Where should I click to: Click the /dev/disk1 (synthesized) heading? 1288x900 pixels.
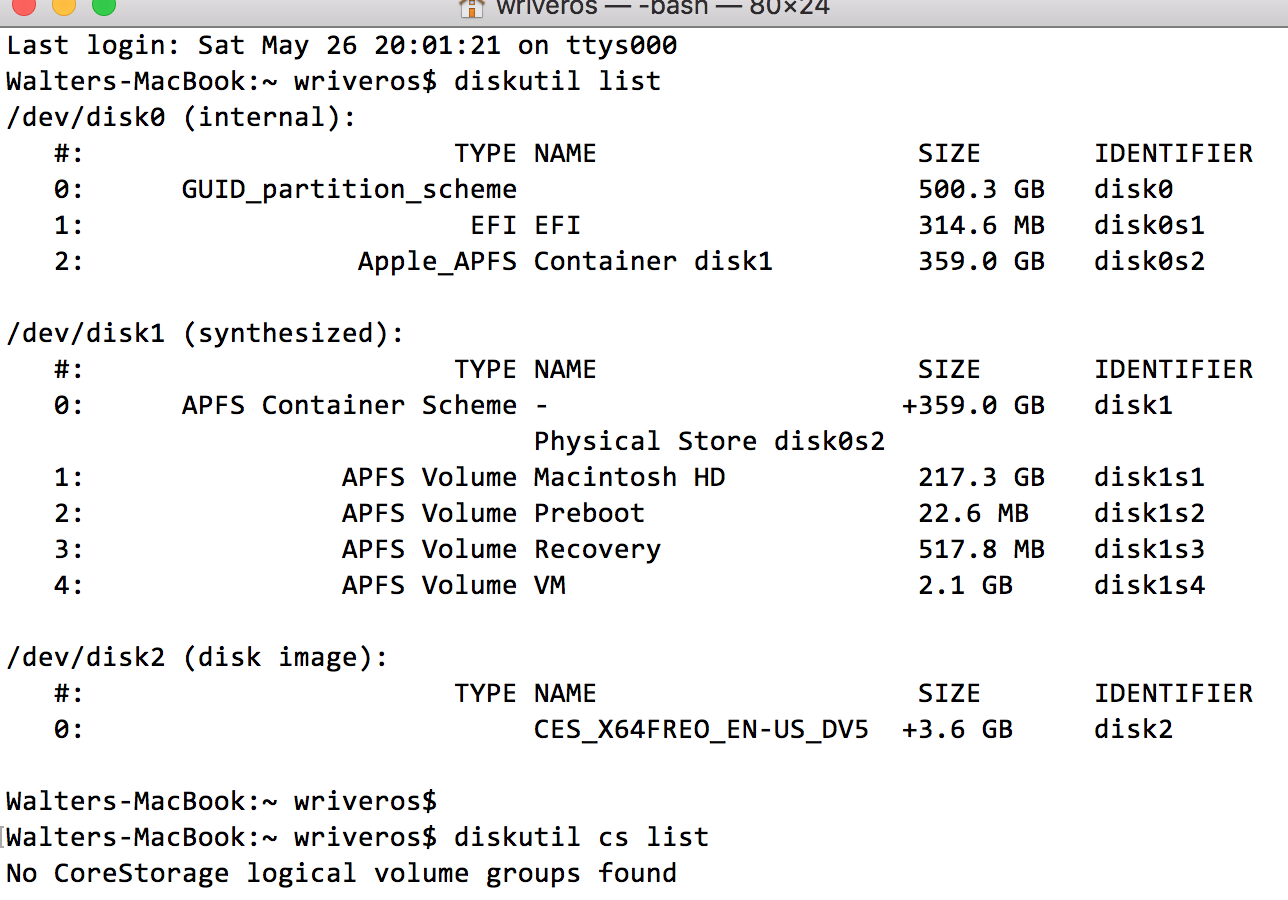click(200, 332)
